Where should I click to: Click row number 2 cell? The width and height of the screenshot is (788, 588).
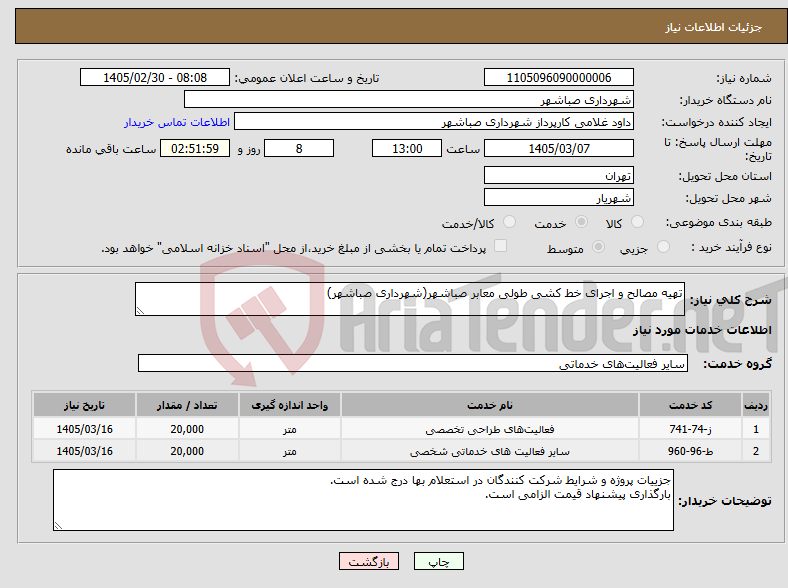pyautogui.click(x=756, y=451)
